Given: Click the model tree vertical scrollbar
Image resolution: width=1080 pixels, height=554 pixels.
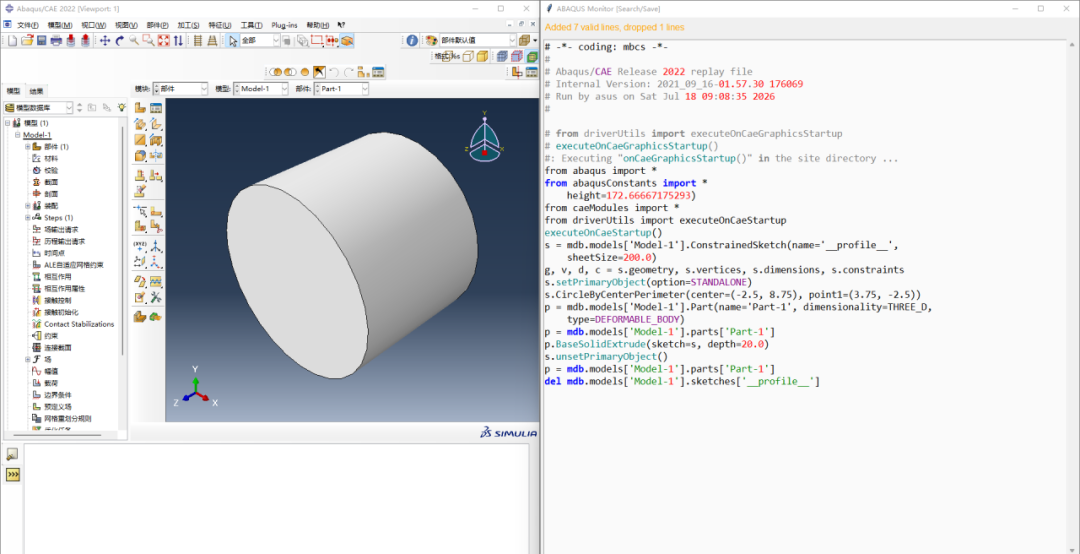Looking at the screenshot, I should [x=123, y=241].
